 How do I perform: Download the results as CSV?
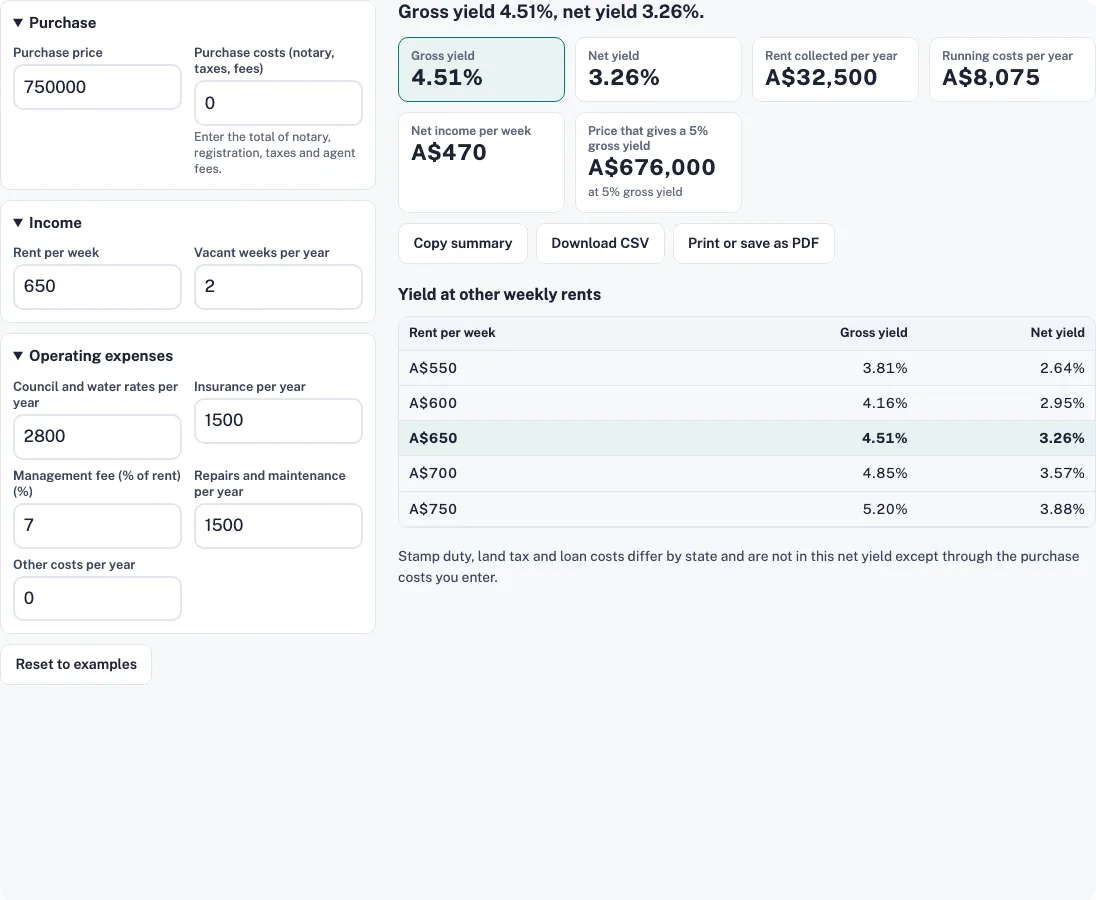pos(600,243)
